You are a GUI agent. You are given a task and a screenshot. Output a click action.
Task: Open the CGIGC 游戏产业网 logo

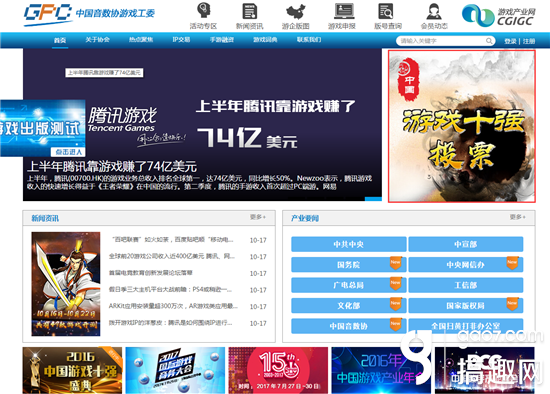[499, 16]
